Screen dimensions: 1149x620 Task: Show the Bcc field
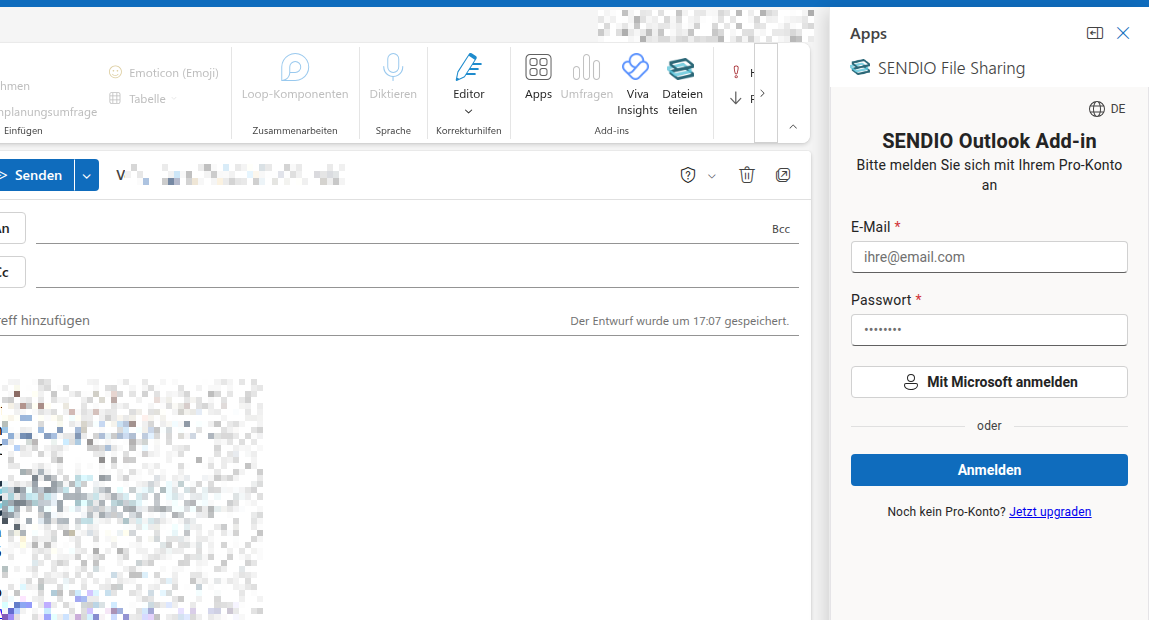781,229
